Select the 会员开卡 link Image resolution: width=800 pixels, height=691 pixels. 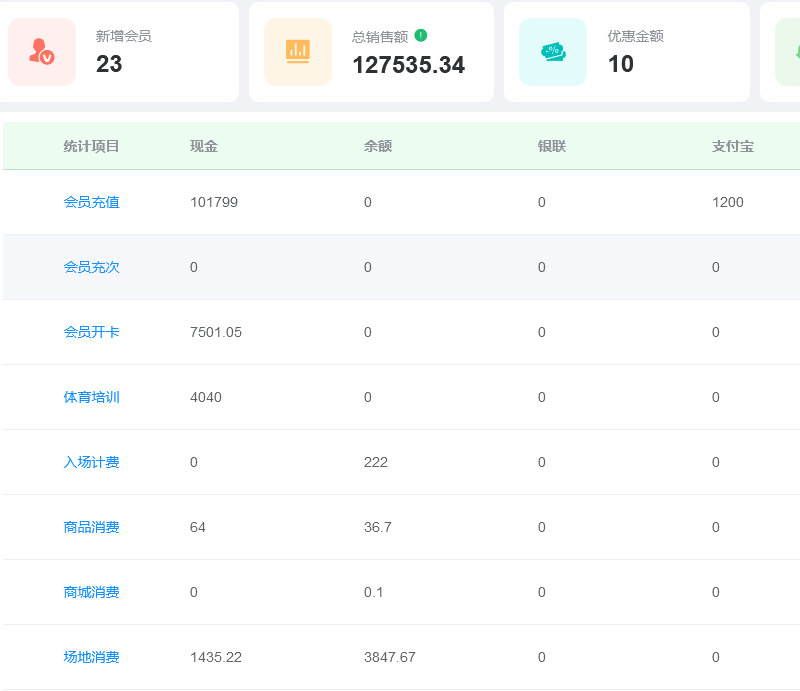(91, 332)
